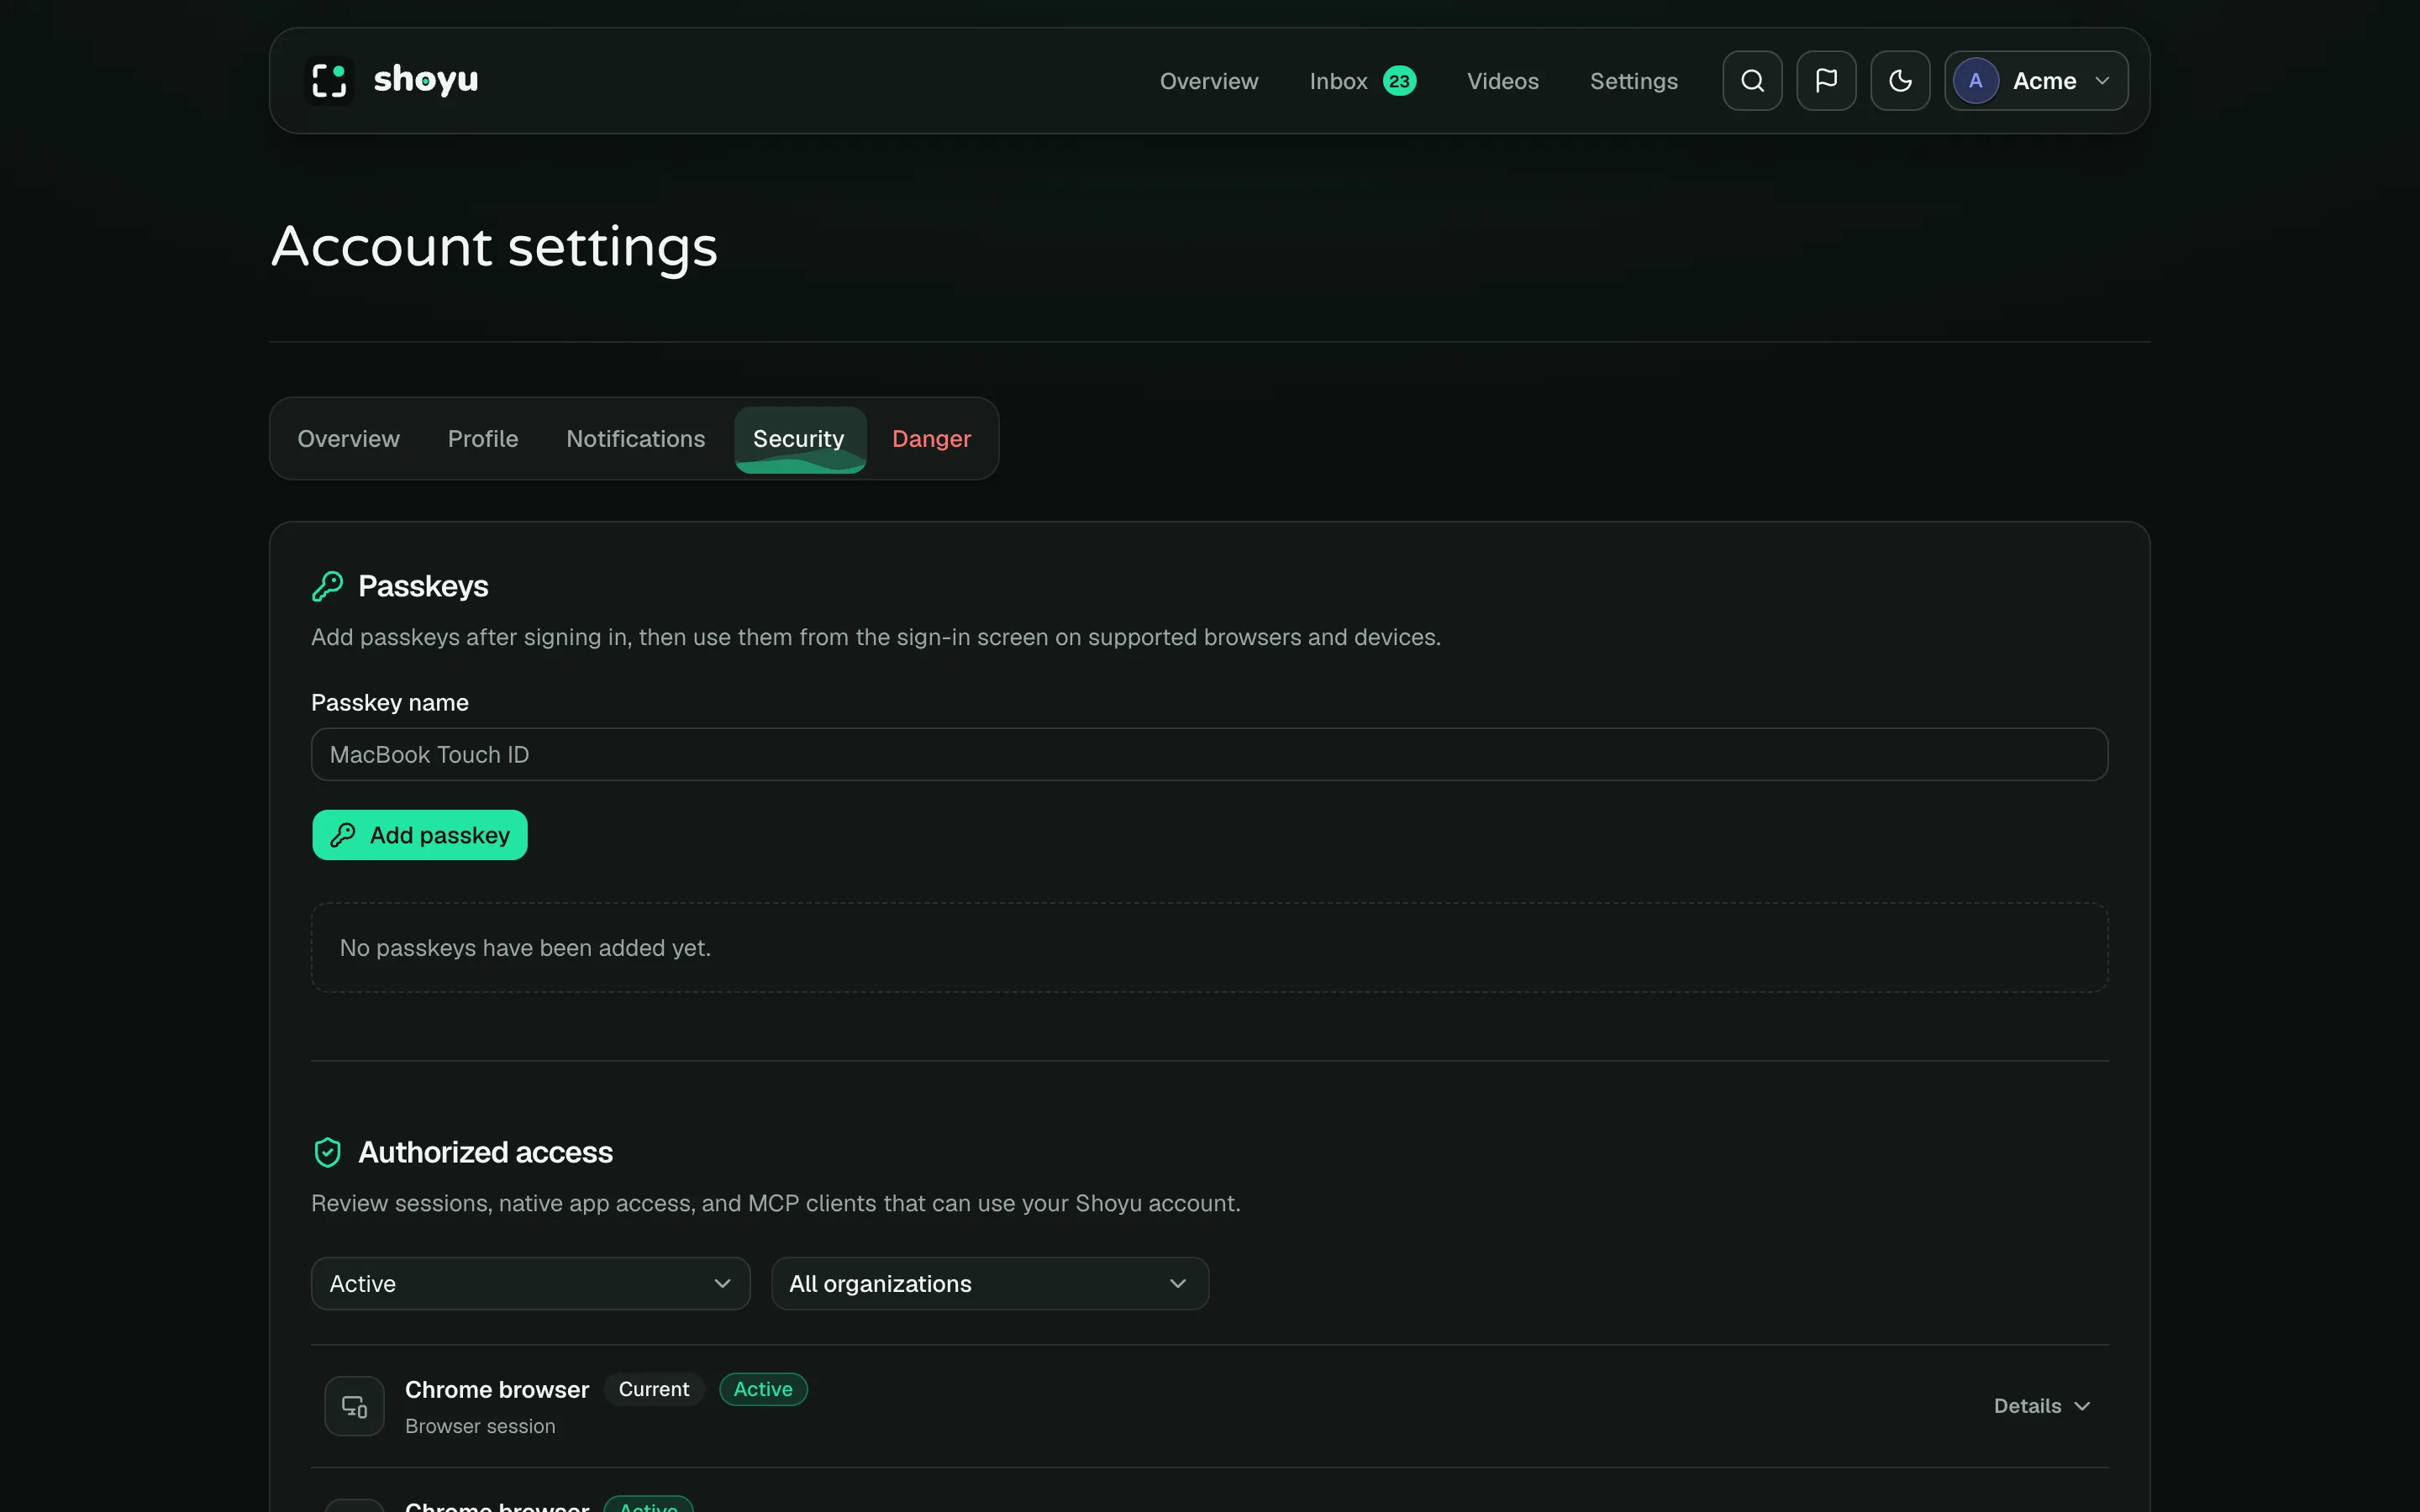Go to Overview in top navigation
The height and width of the screenshot is (1512, 2420).
[1208, 81]
